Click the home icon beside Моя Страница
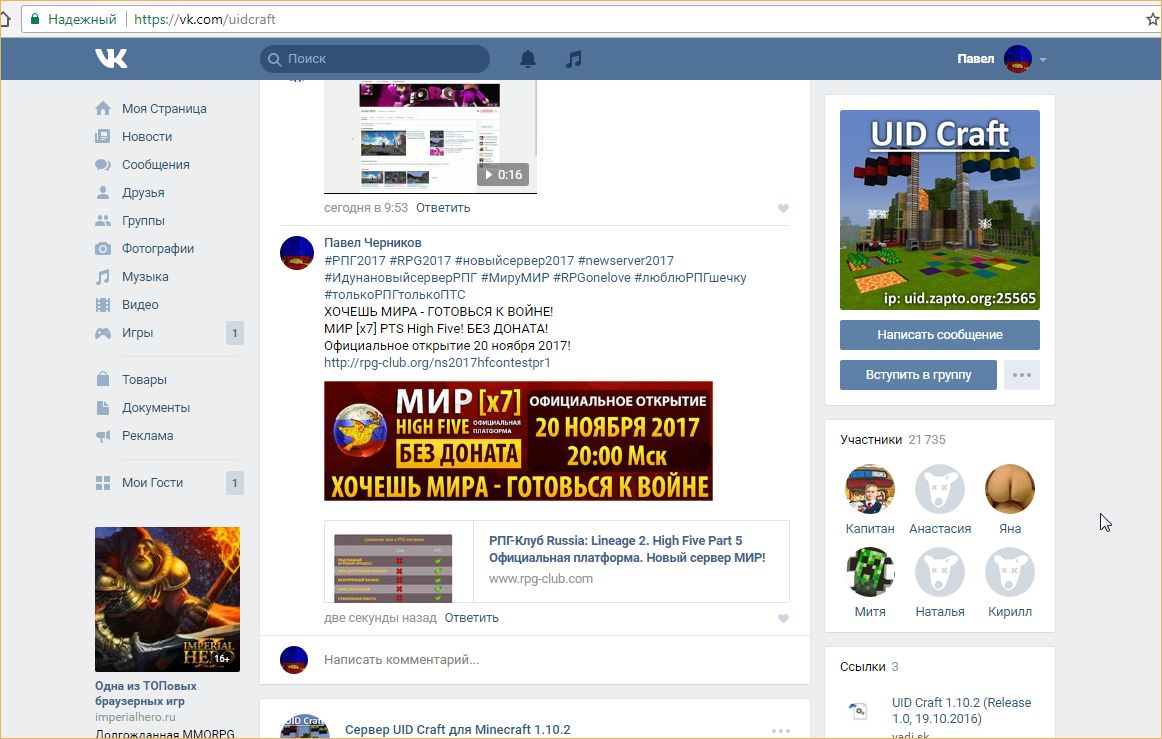Viewport: 1162px width, 739px height. click(103, 108)
